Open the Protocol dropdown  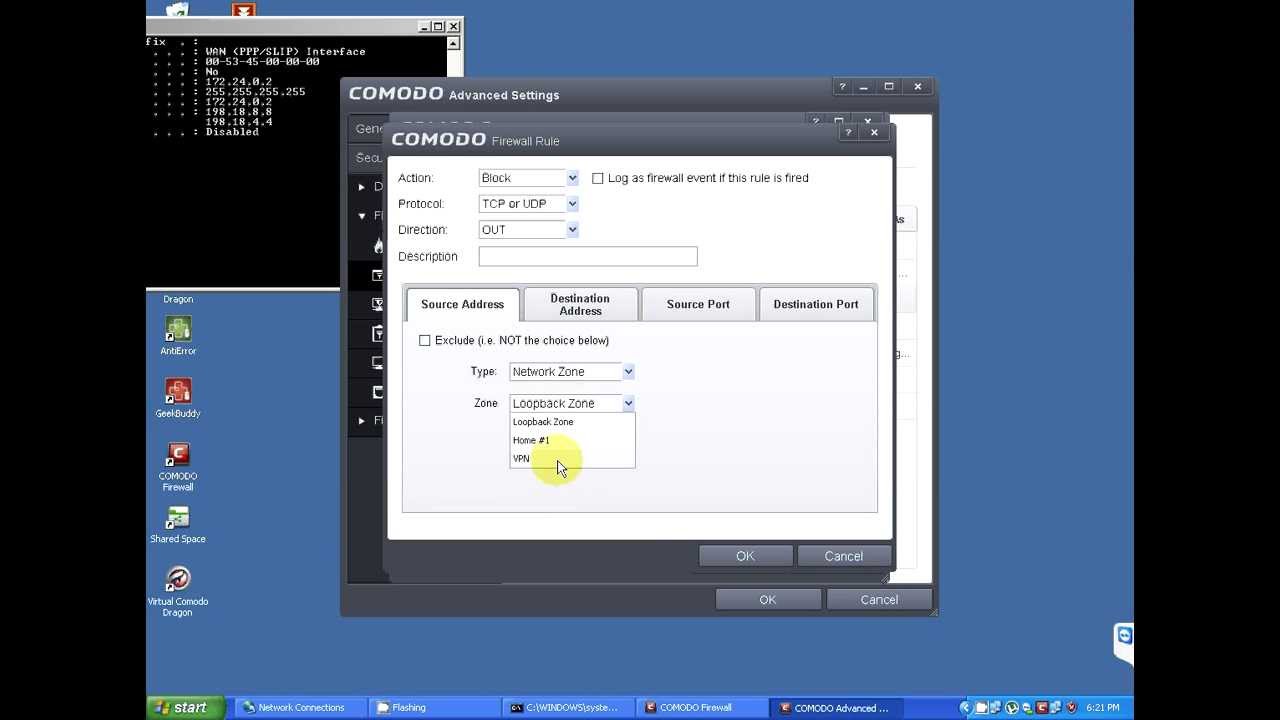click(529, 204)
